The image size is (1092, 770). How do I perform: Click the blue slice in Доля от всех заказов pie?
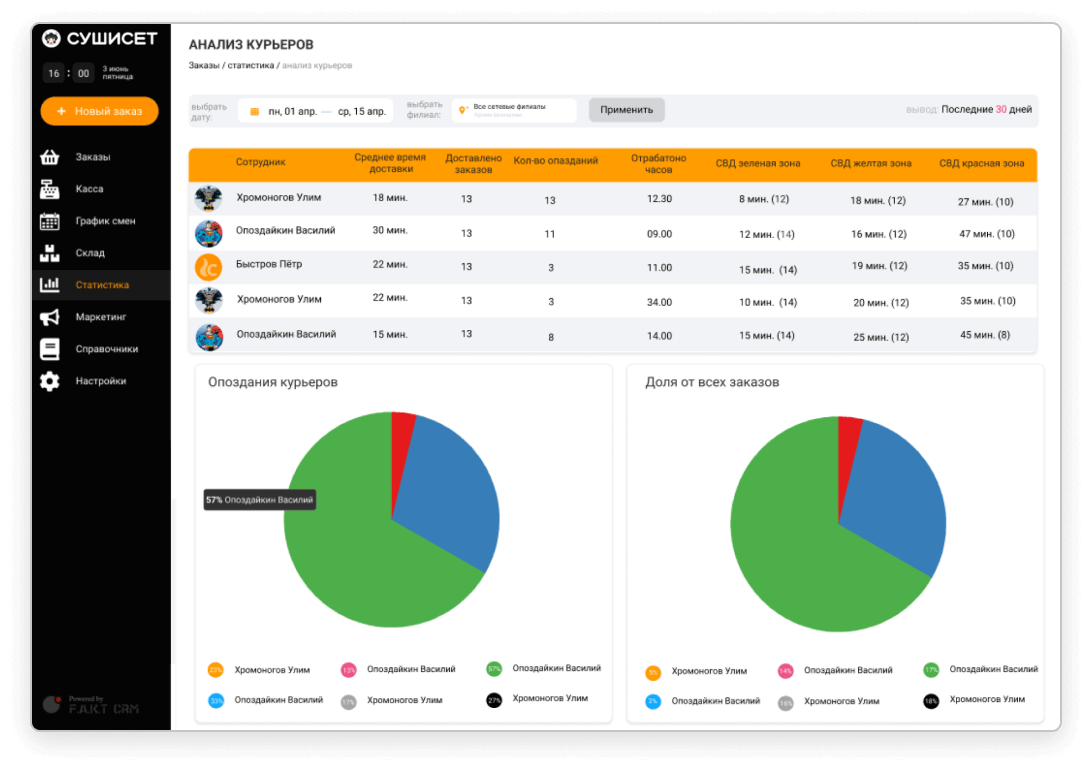[x=896, y=501]
